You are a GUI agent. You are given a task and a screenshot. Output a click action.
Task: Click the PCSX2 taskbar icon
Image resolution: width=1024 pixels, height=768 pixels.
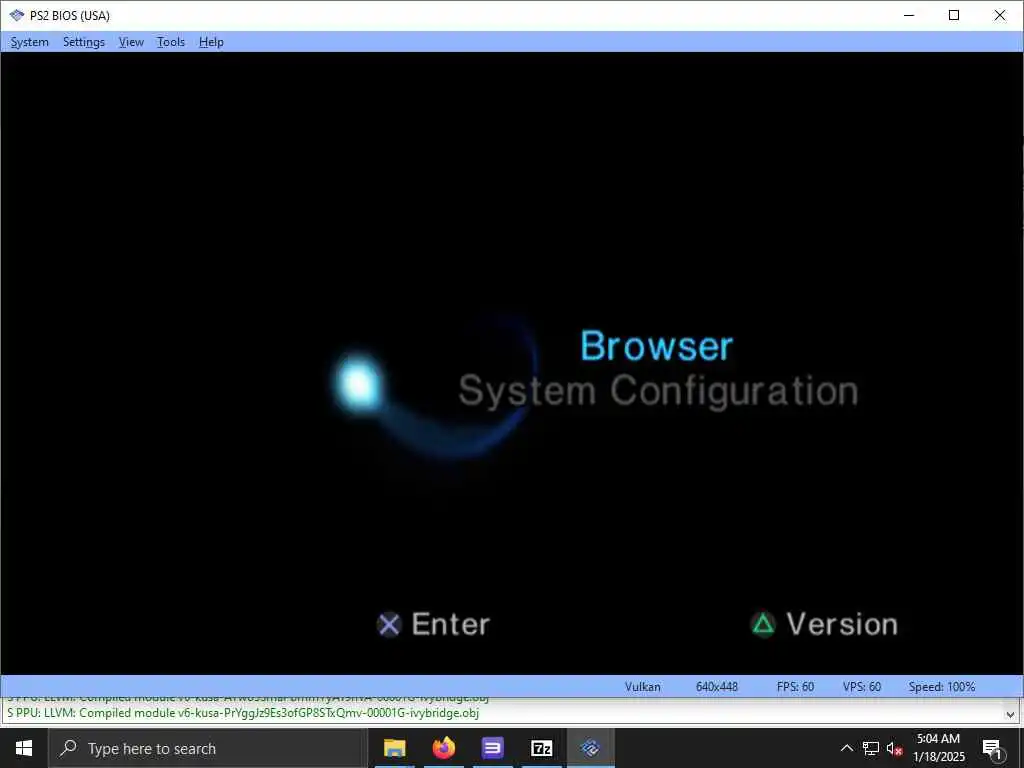[x=590, y=748]
